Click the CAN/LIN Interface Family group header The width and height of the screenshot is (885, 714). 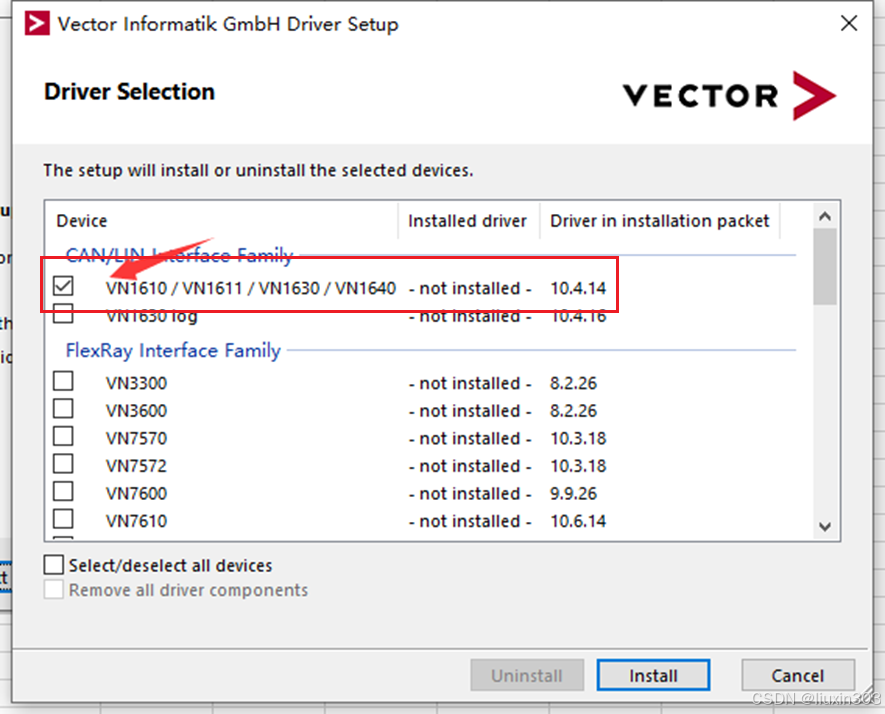click(179, 256)
